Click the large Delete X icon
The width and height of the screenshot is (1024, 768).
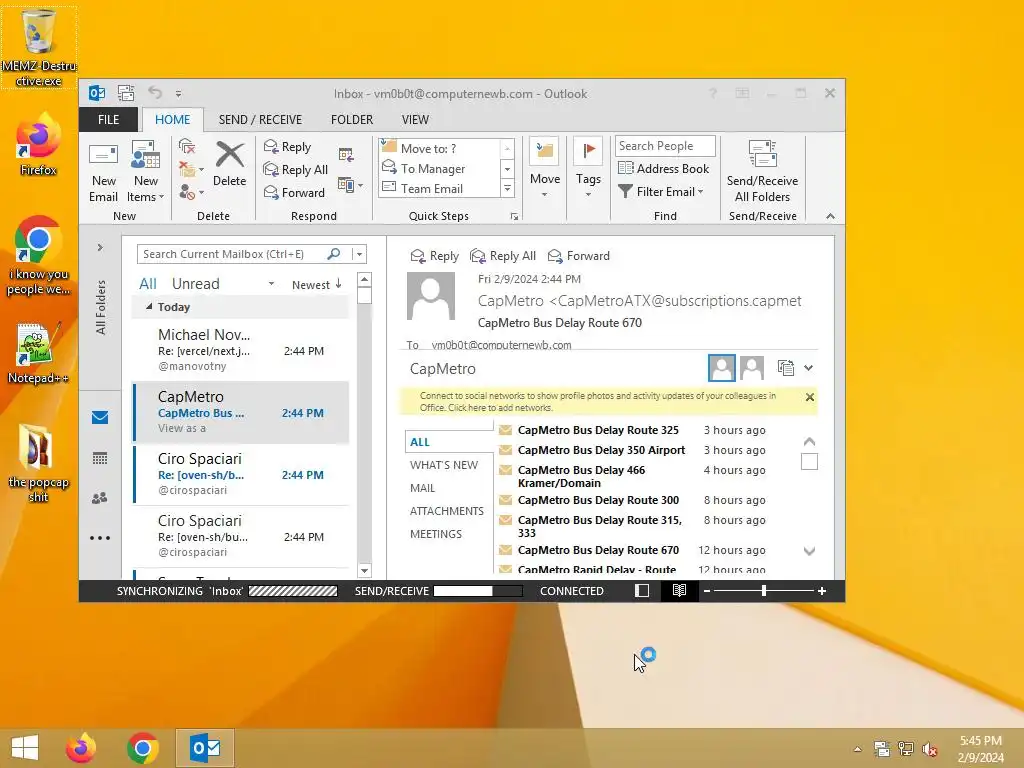[x=229, y=165]
